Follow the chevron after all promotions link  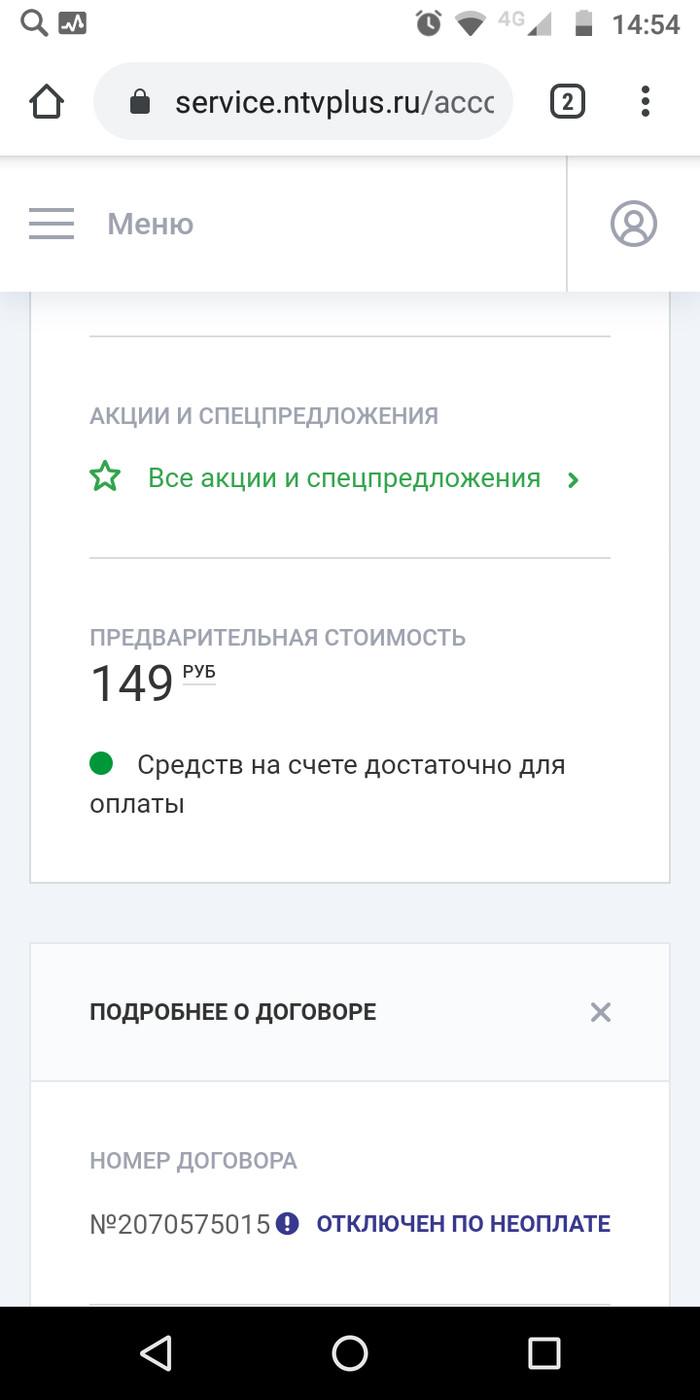tap(573, 480)
